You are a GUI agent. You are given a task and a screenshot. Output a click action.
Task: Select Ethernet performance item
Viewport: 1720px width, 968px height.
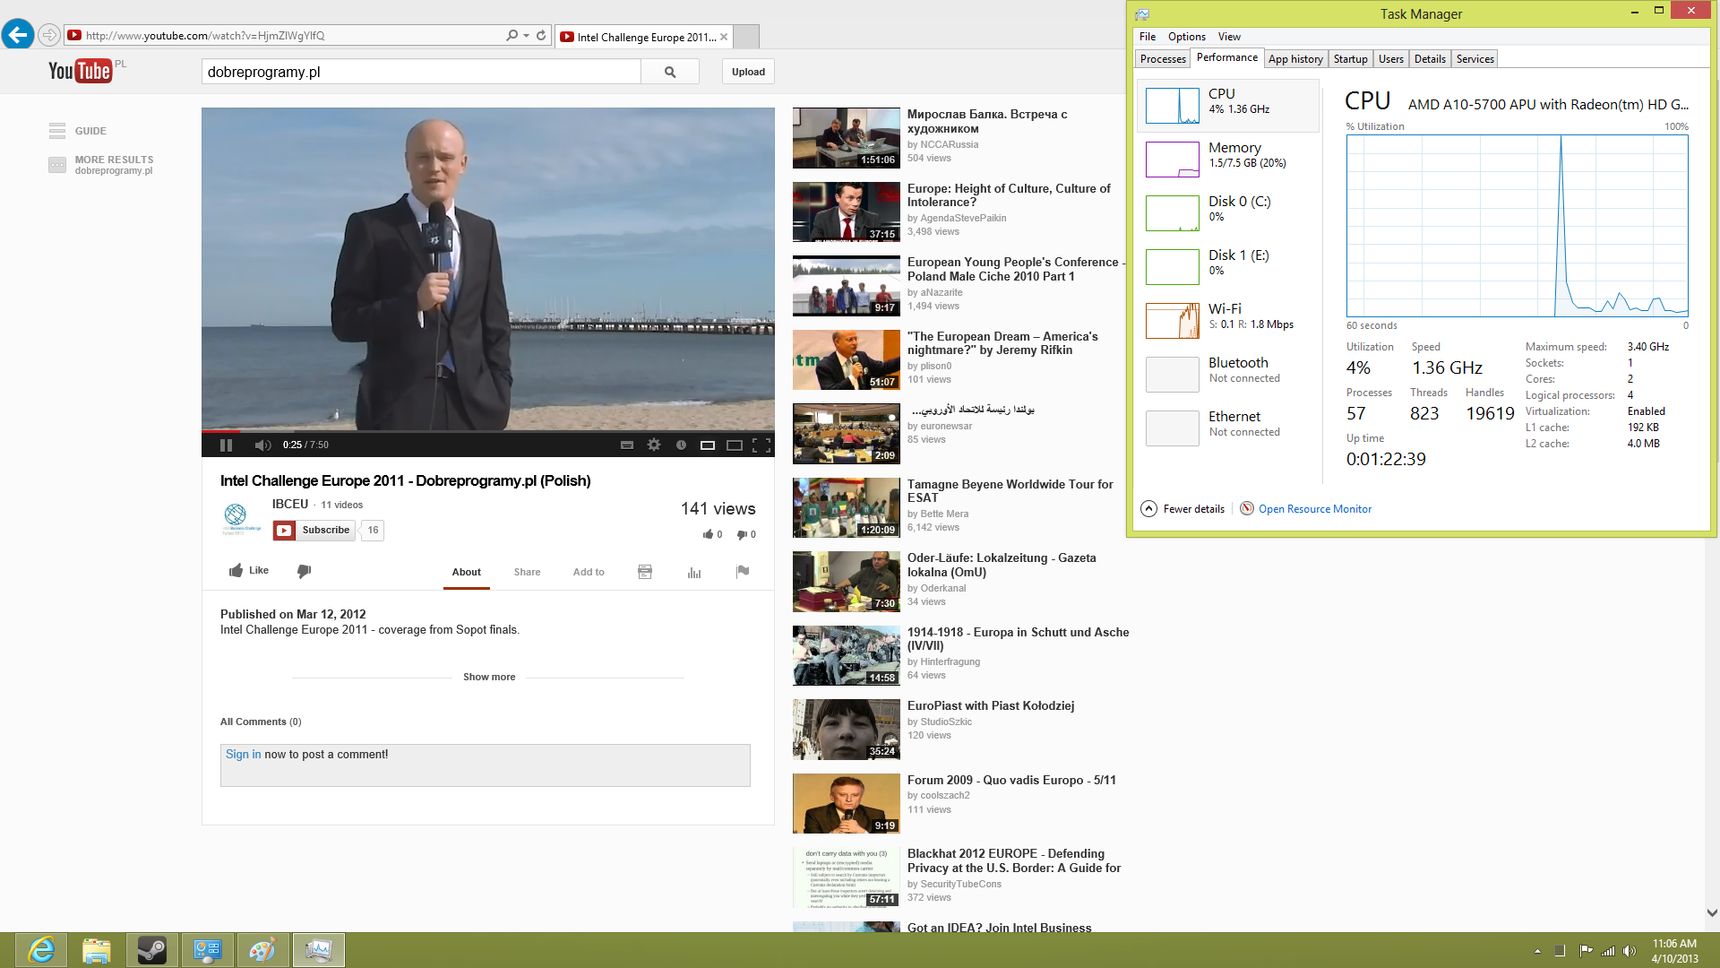coord(1228,427)
